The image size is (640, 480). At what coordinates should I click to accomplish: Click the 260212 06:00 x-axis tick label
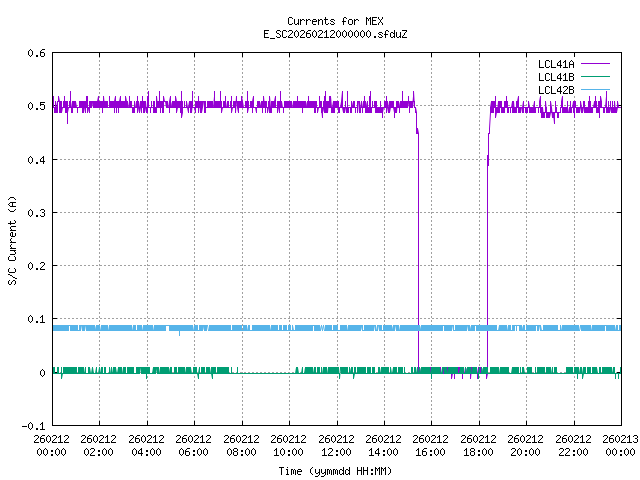194,445
